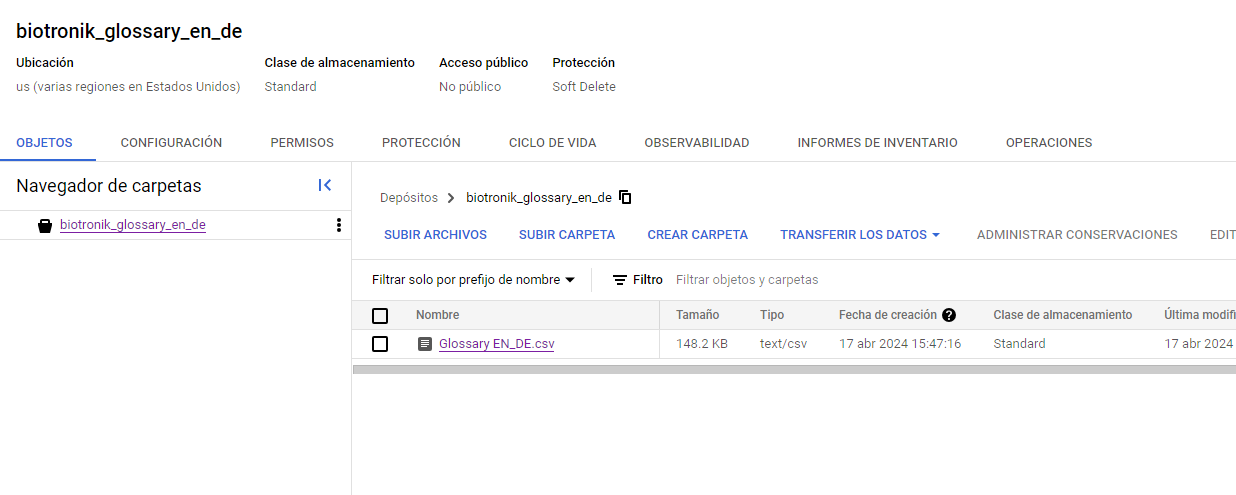Click the Subir carpeta button
This screenshot has height=495, width=1236.
click(x=567, y=235)
